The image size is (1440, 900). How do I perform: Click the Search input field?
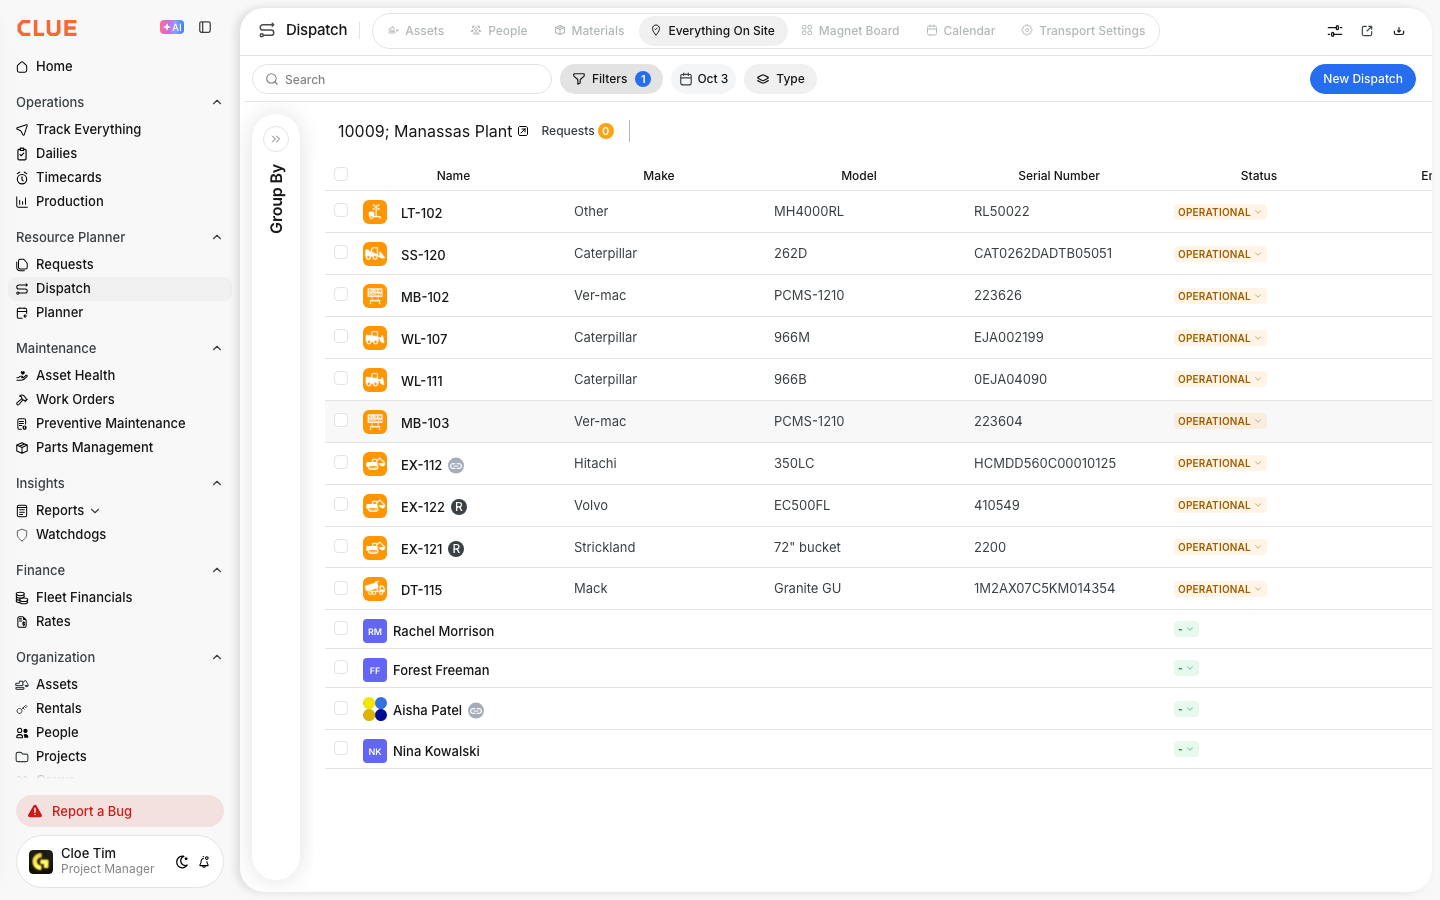402,79
